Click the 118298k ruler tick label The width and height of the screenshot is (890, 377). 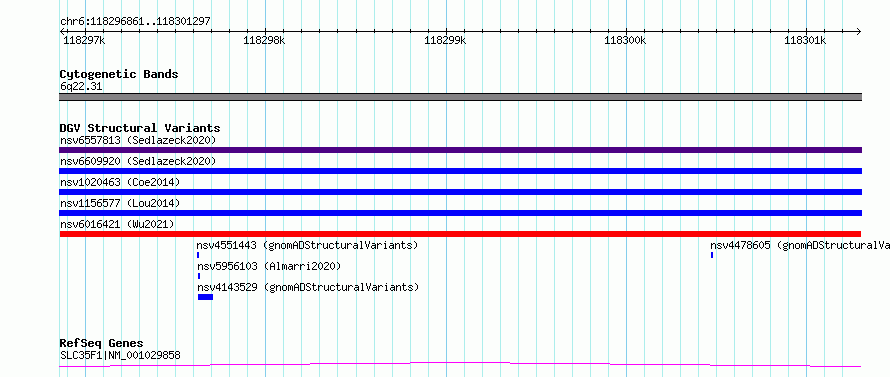[264, 40]
